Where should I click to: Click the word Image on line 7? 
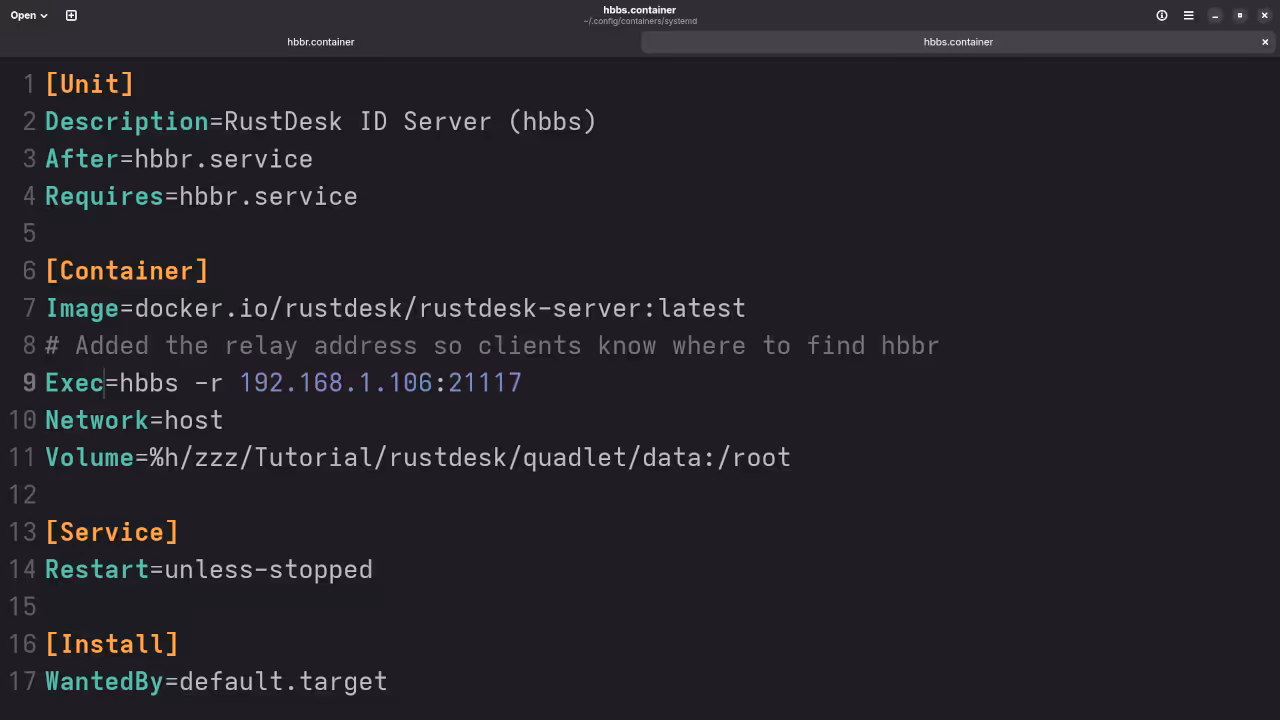click(82, 308)
